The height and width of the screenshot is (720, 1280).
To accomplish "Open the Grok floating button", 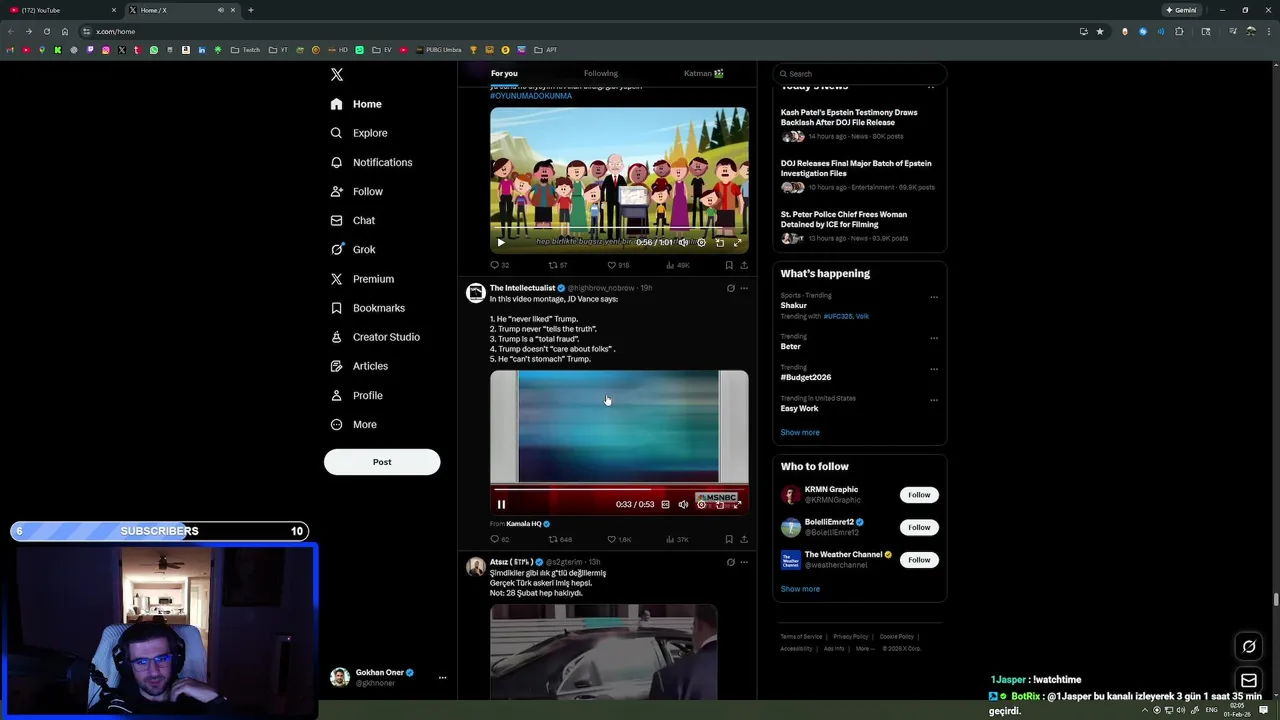I will coord(1249,647).
